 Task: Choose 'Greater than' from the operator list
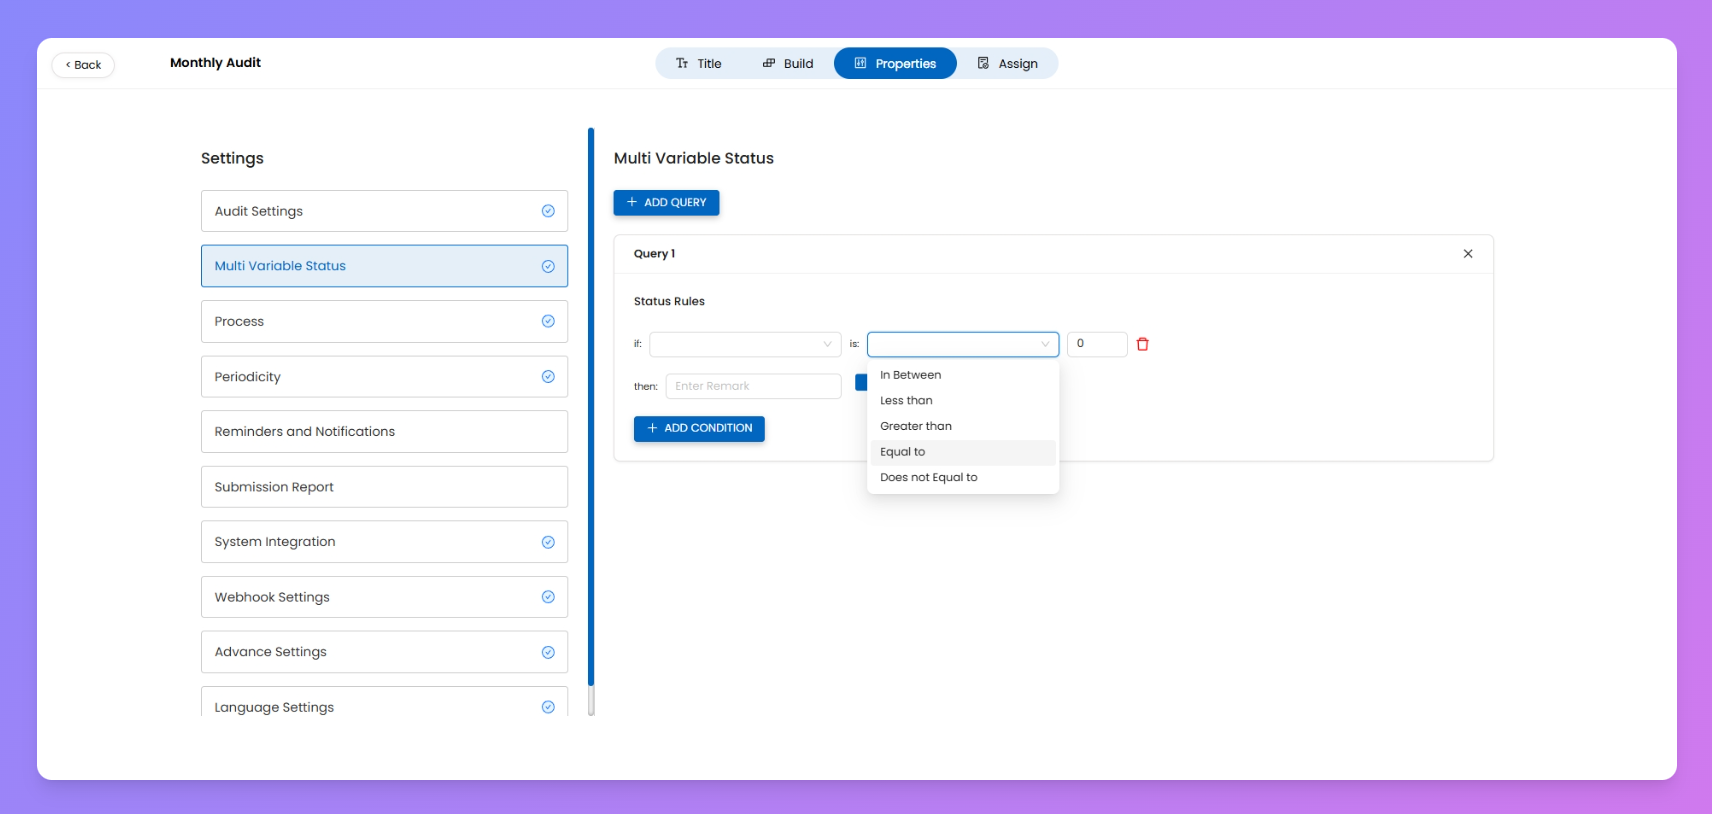[963, 426]
